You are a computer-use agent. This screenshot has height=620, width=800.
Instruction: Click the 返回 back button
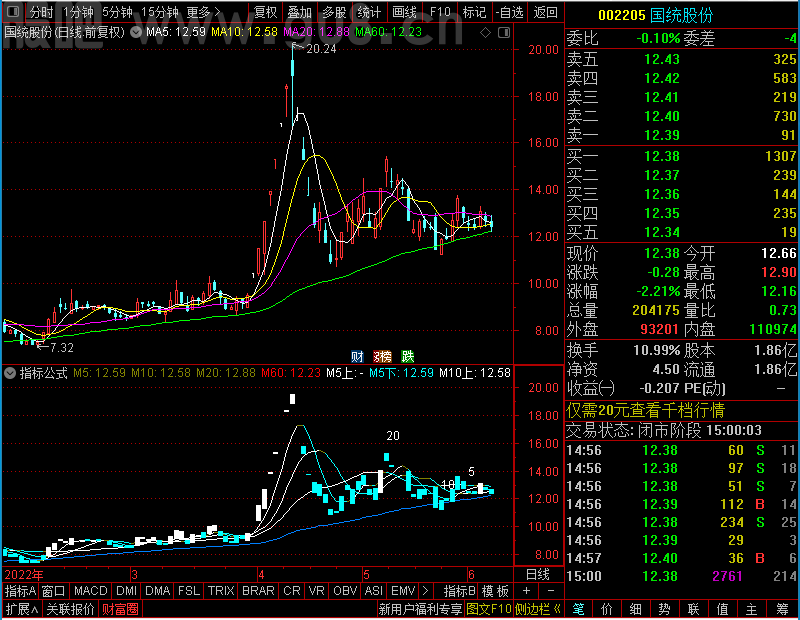[545, 12]
